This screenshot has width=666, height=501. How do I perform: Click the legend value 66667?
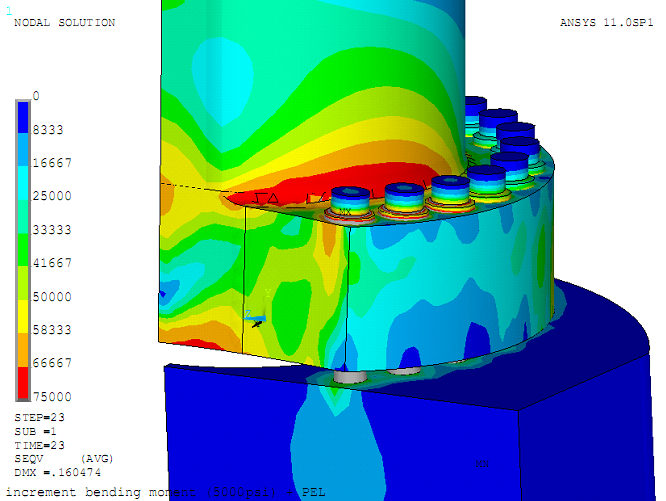tap(52, 363)
